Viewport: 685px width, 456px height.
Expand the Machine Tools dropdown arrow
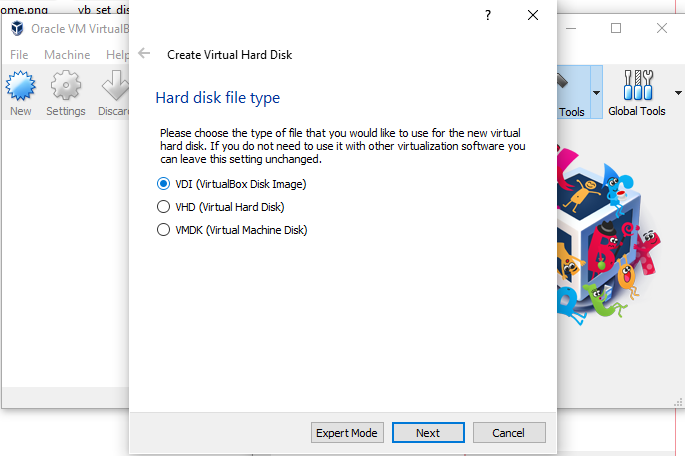596,93
